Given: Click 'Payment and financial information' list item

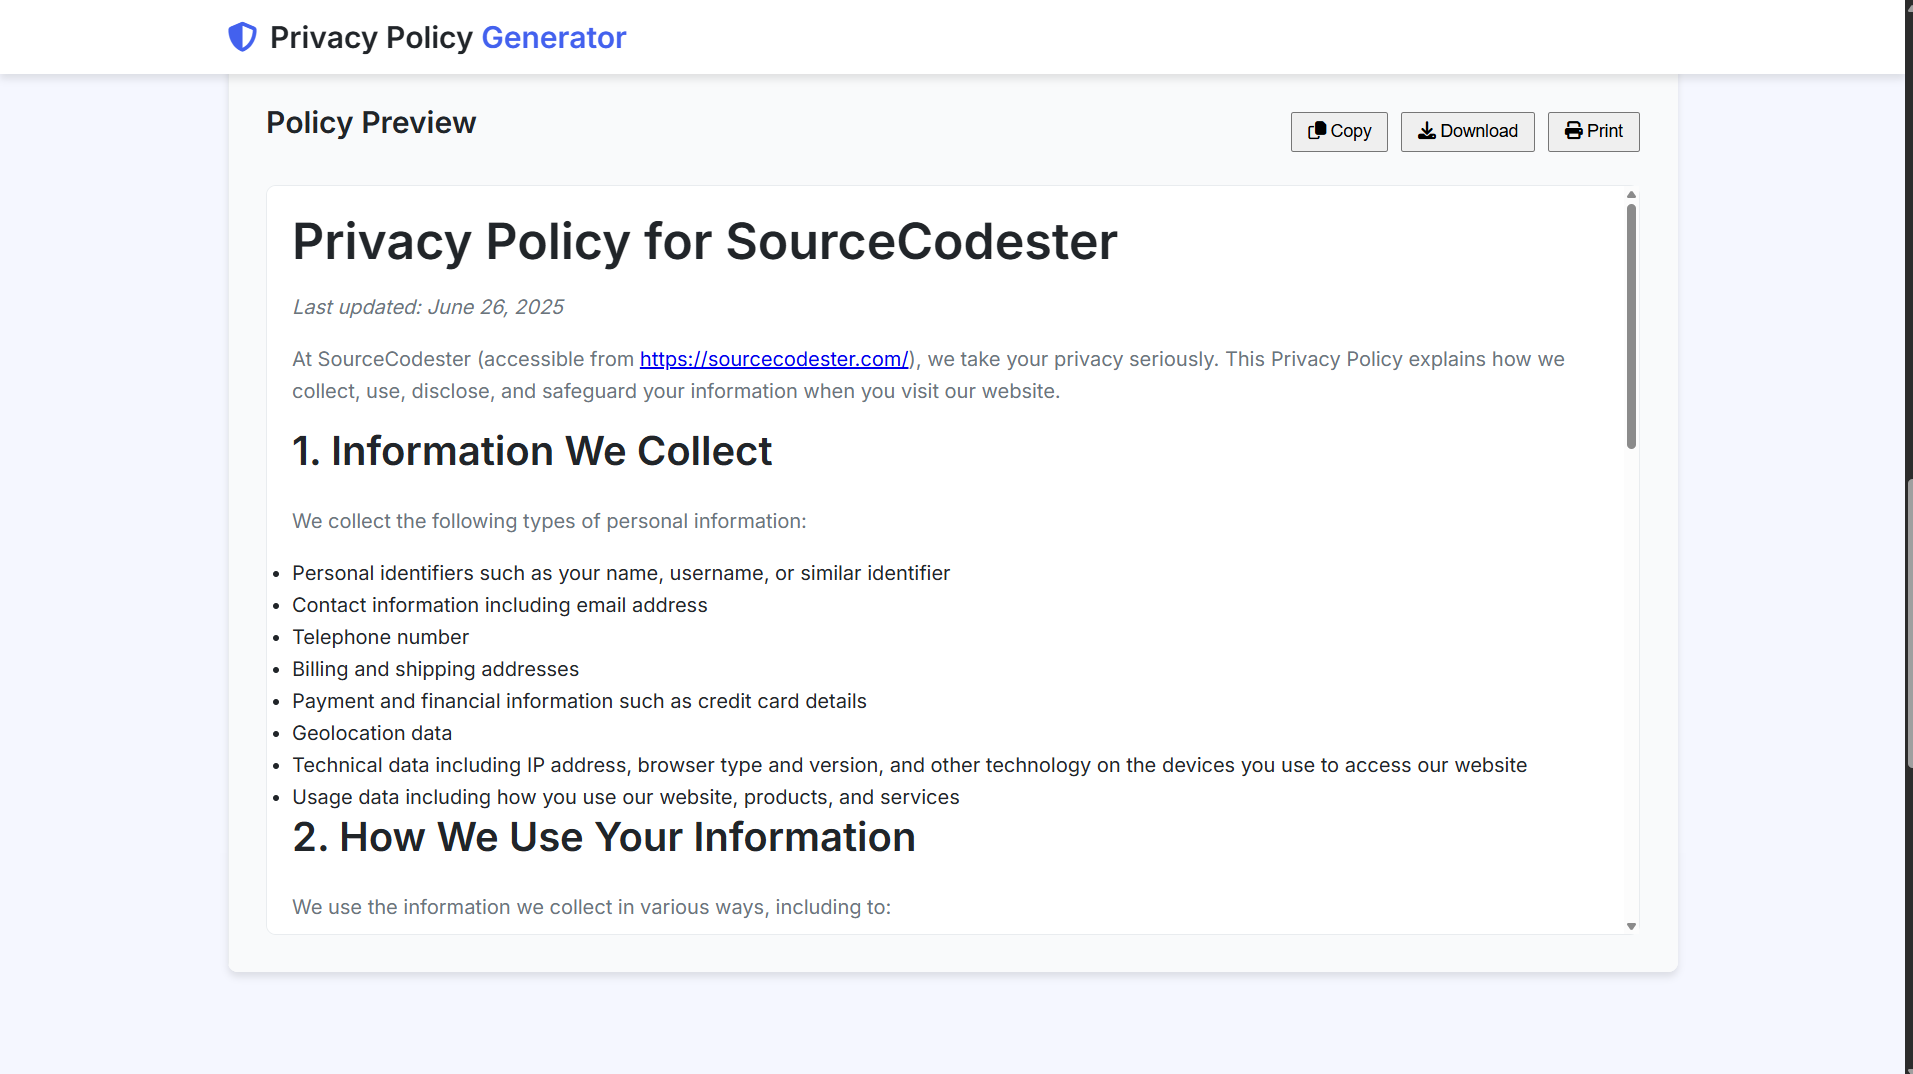Looking at the screenshot, I should [x=579, y=701].
